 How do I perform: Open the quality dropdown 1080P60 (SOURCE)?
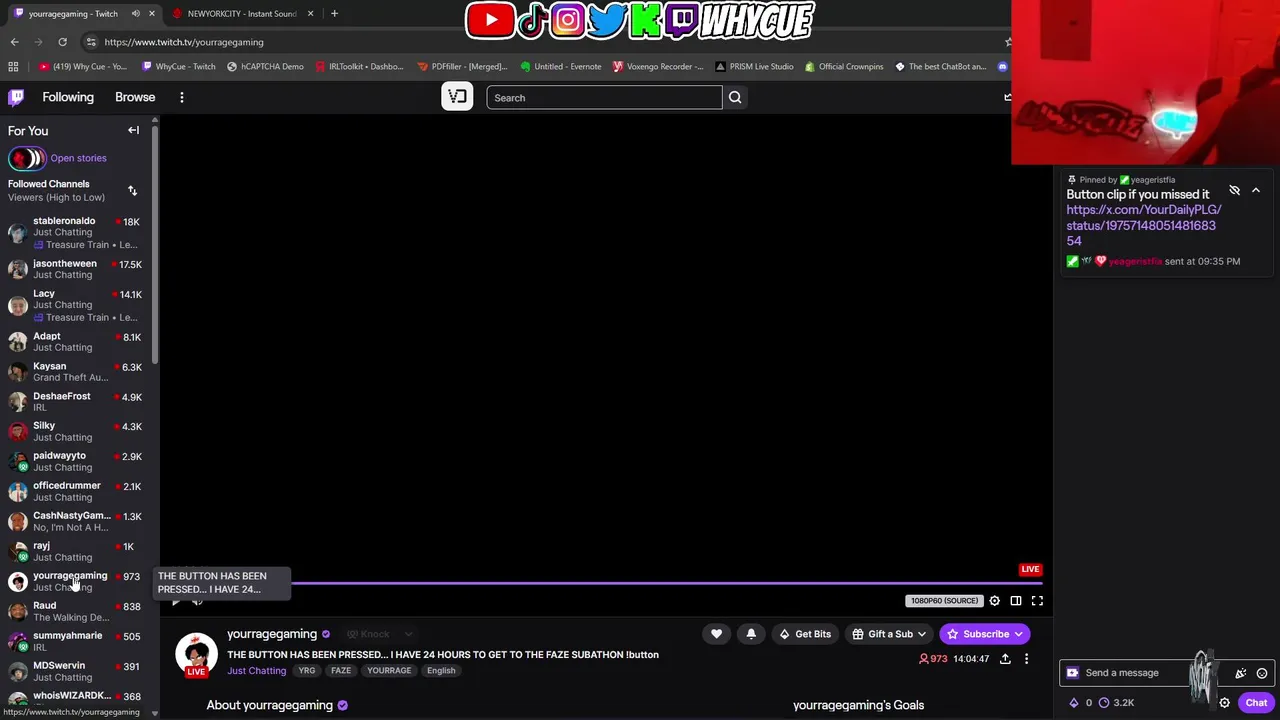point(944,601)
